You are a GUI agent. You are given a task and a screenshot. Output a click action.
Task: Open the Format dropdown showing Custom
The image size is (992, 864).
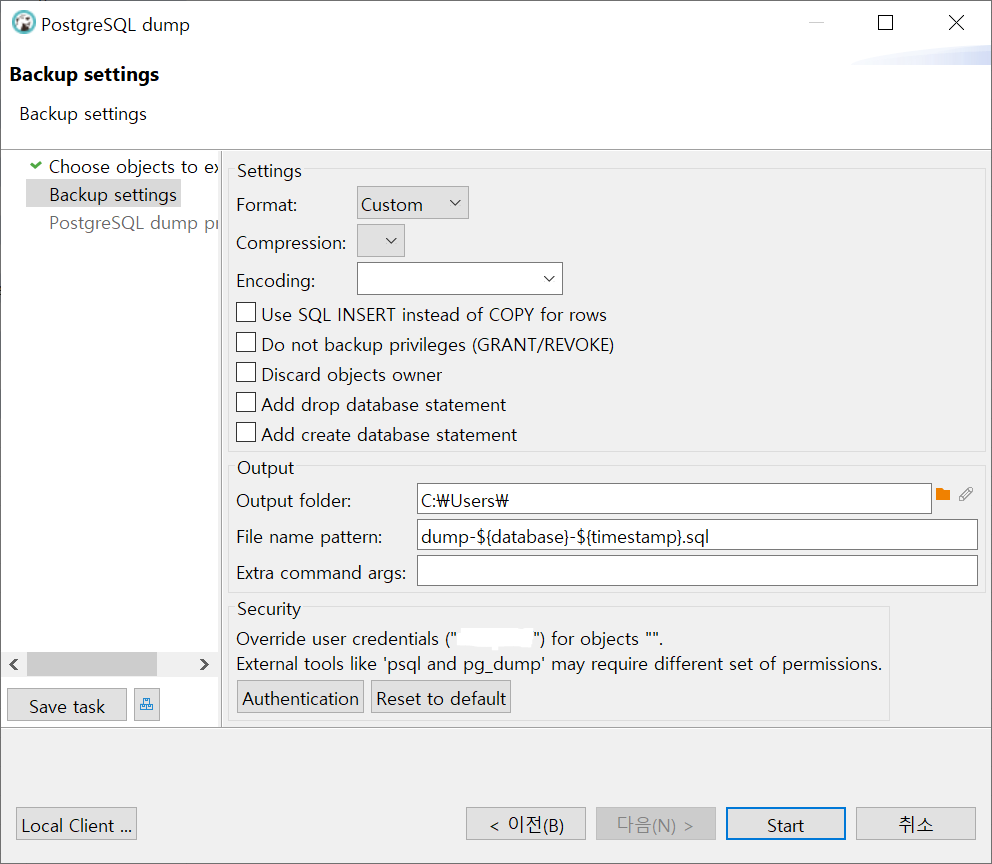click(x=412, y=203)
